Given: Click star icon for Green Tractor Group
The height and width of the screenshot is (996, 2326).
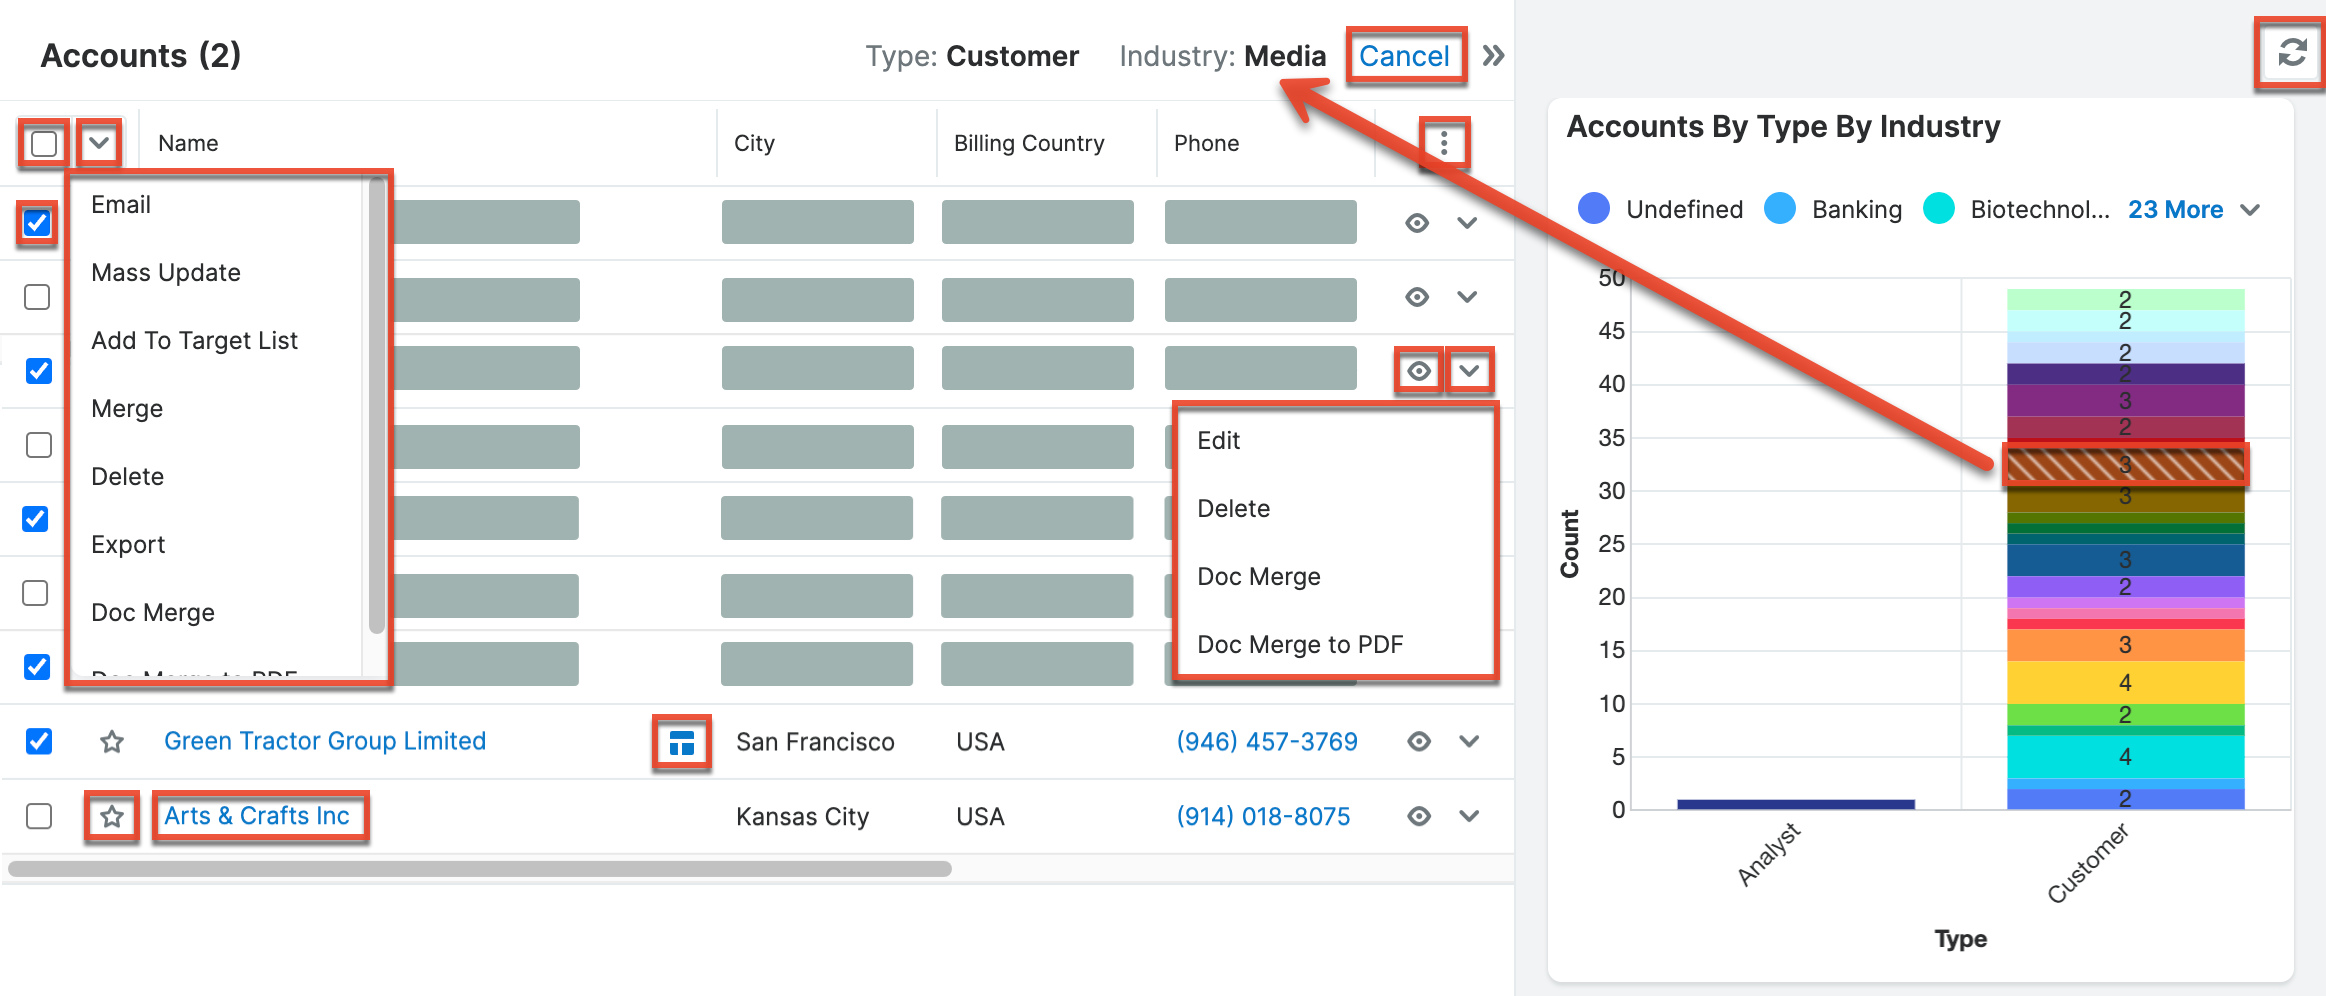Looking at the screenshot, I should [112, 742].
